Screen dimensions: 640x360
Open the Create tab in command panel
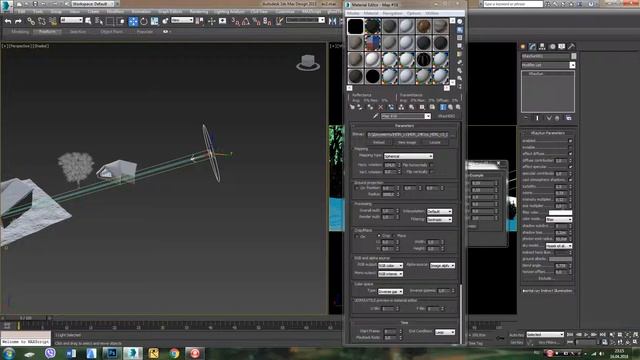[x=523, y=47]
